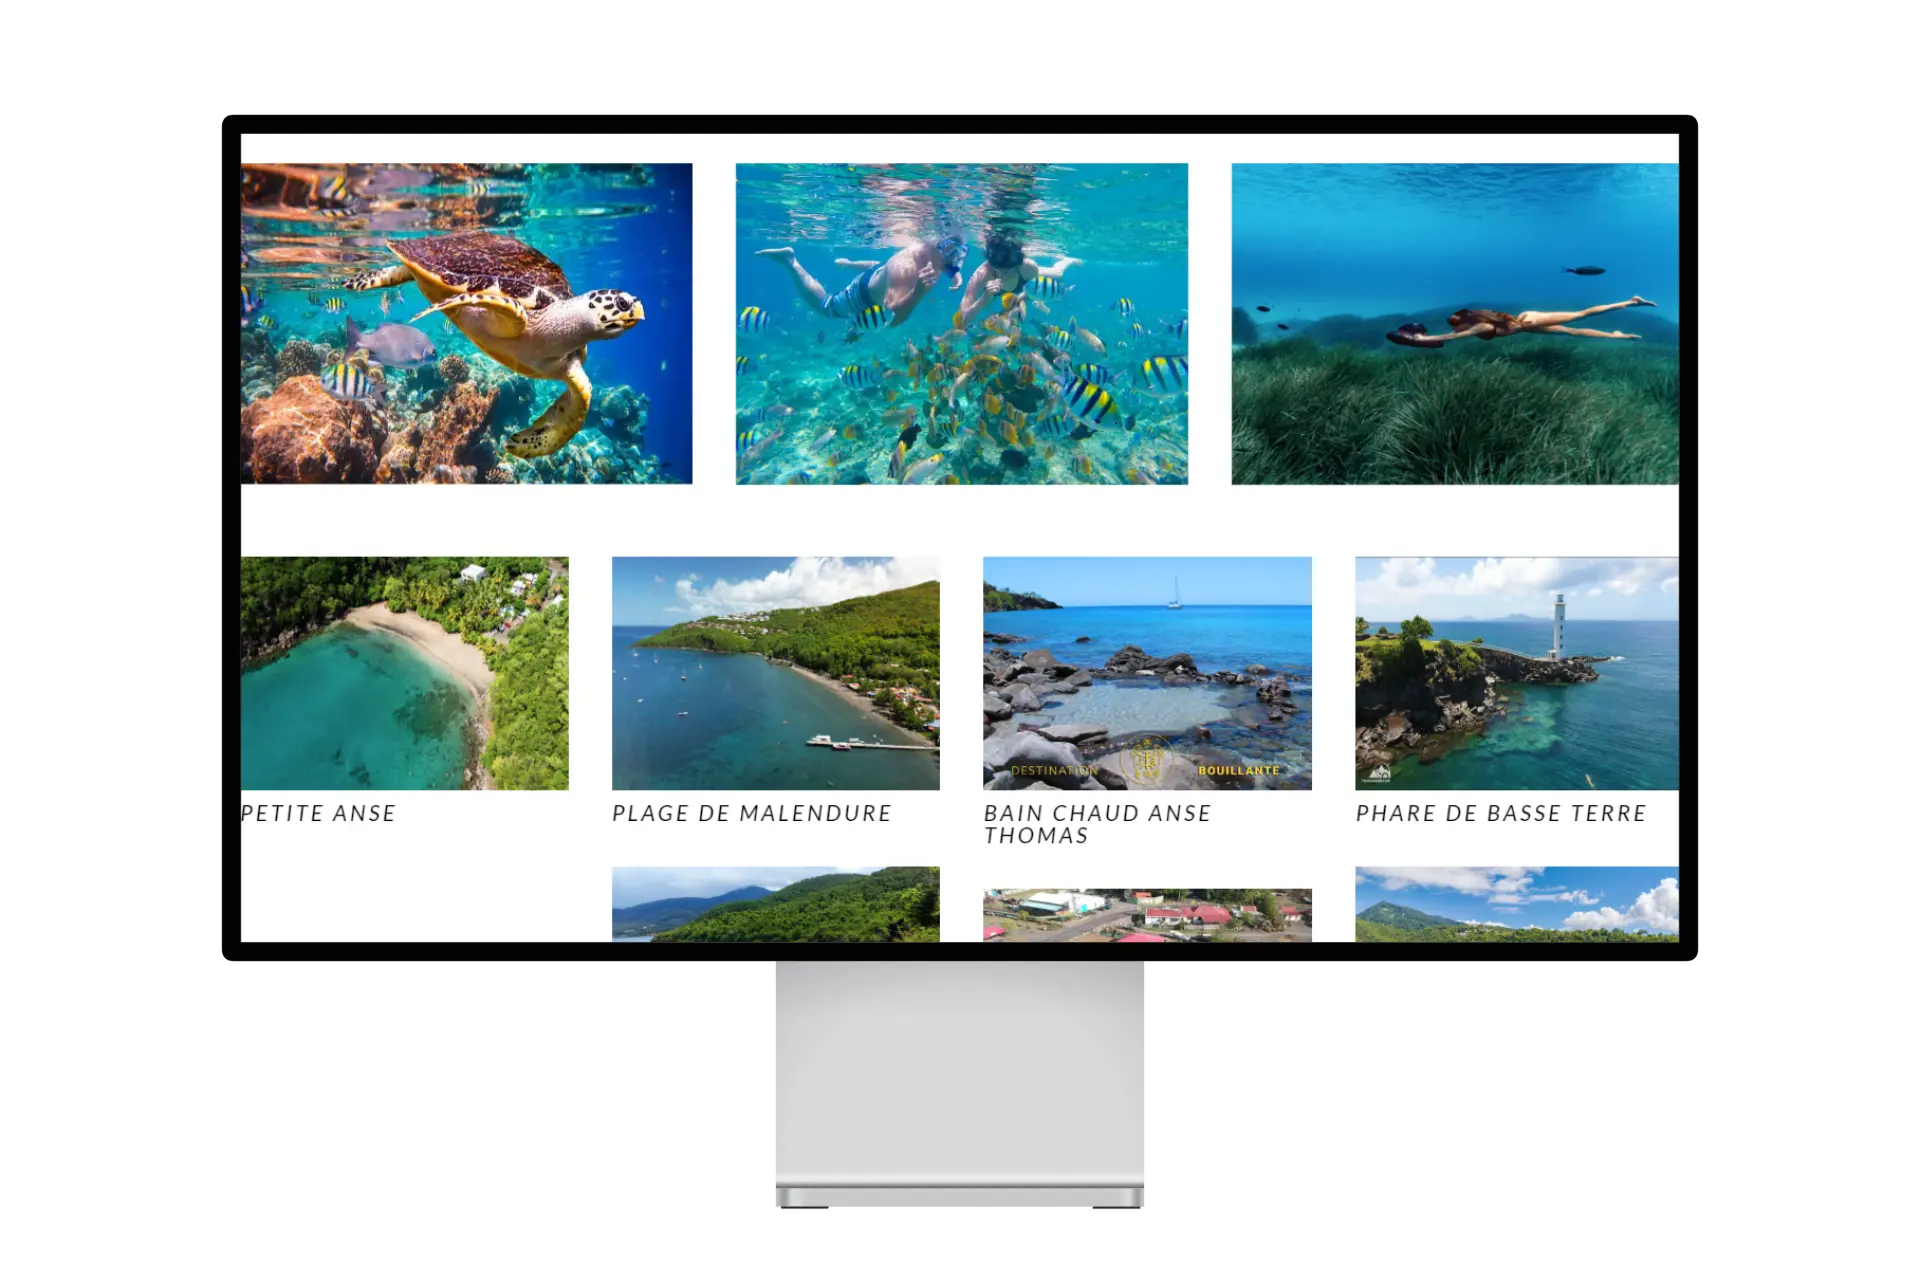Click the partially visible green hillside bay thumbnail
Image resolution: width=1920 pixels, height=1280 pixels.
(776, 904)
